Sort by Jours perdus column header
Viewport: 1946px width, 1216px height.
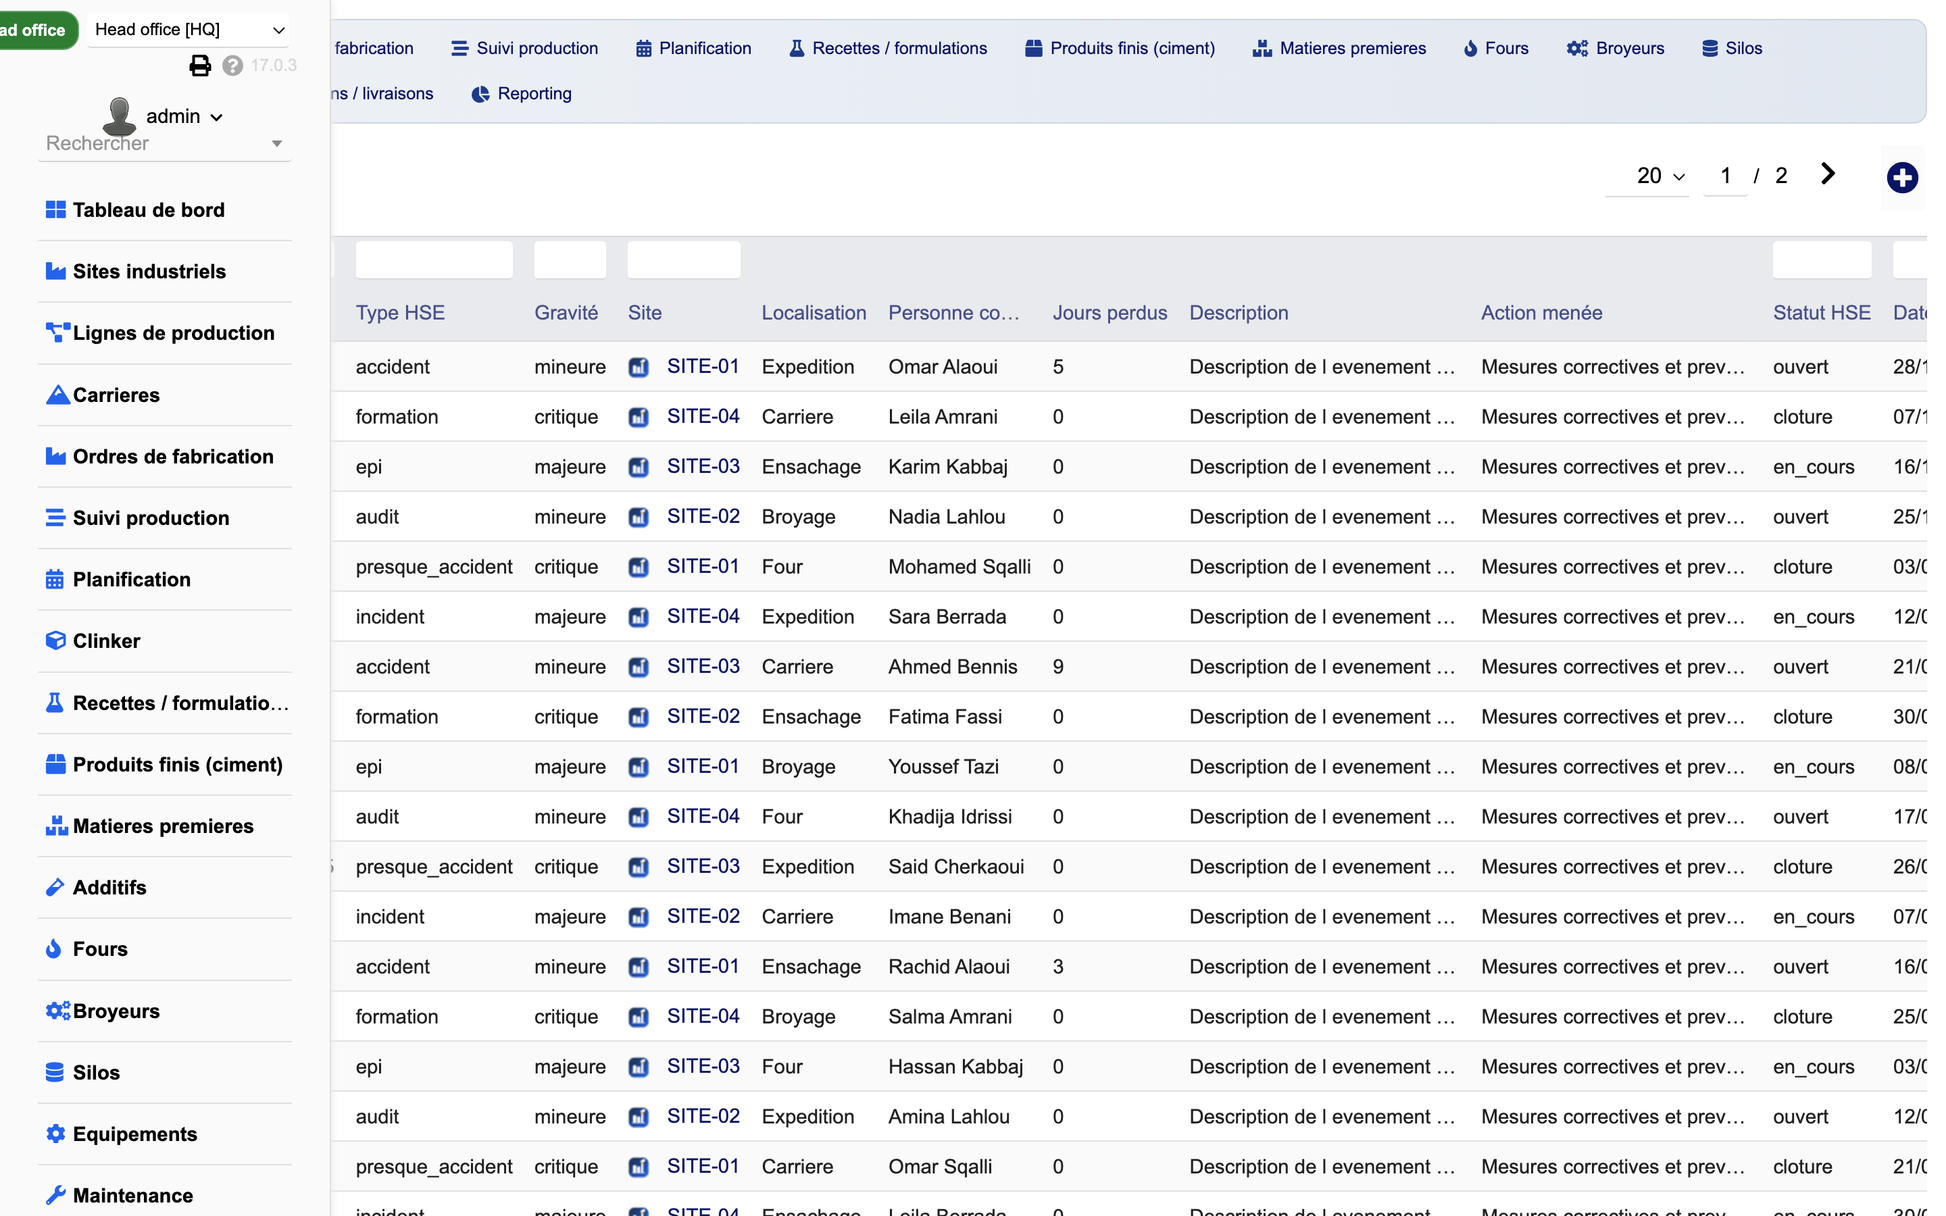click(1110, 313)
